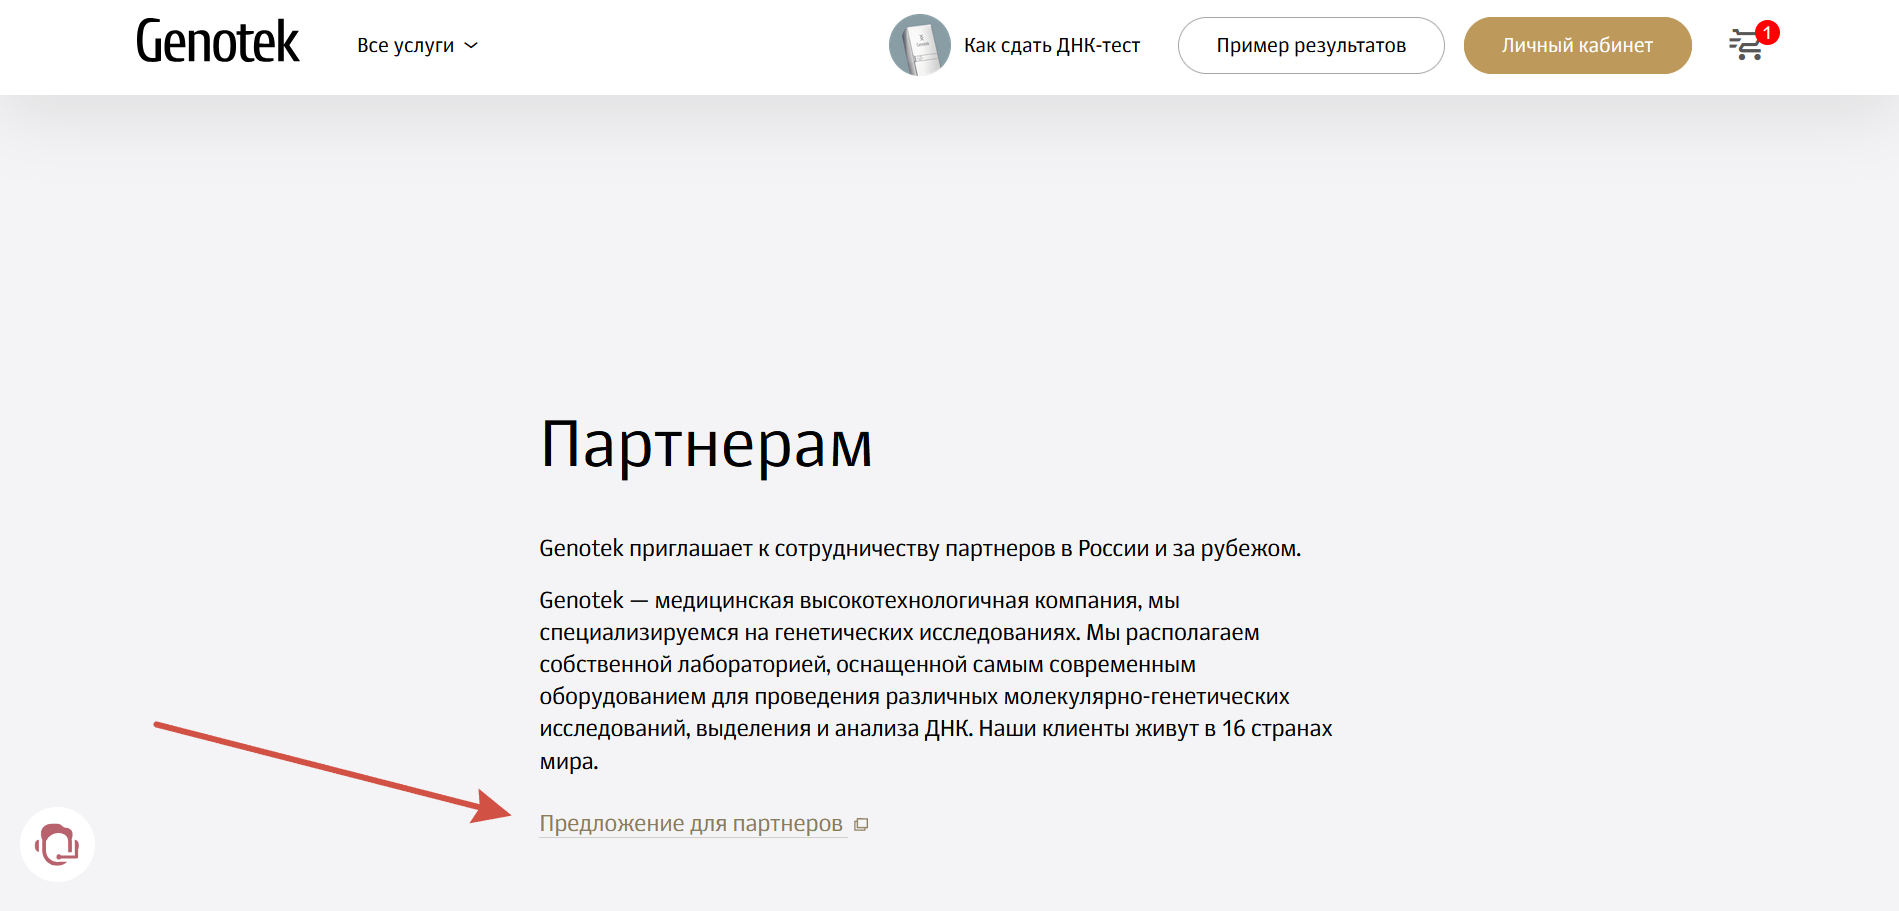Click the chevron next to Все услуги
Viewport: 1899px width, 911px height.
pos(472,46)
